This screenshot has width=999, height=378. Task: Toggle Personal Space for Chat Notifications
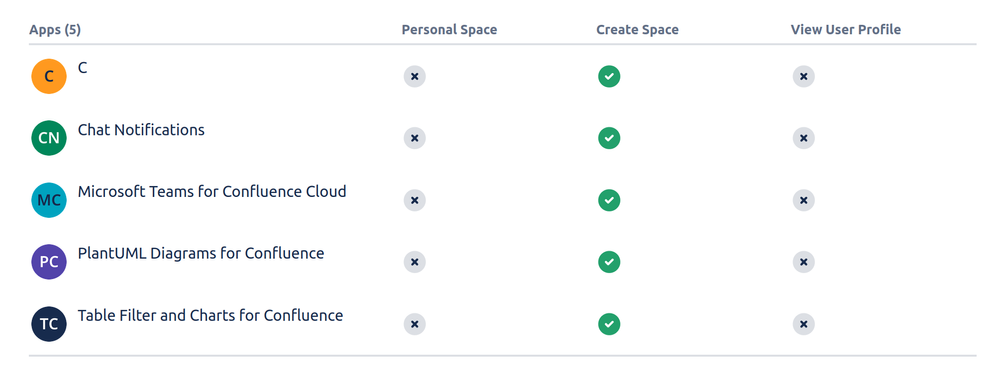click(414, 138)
